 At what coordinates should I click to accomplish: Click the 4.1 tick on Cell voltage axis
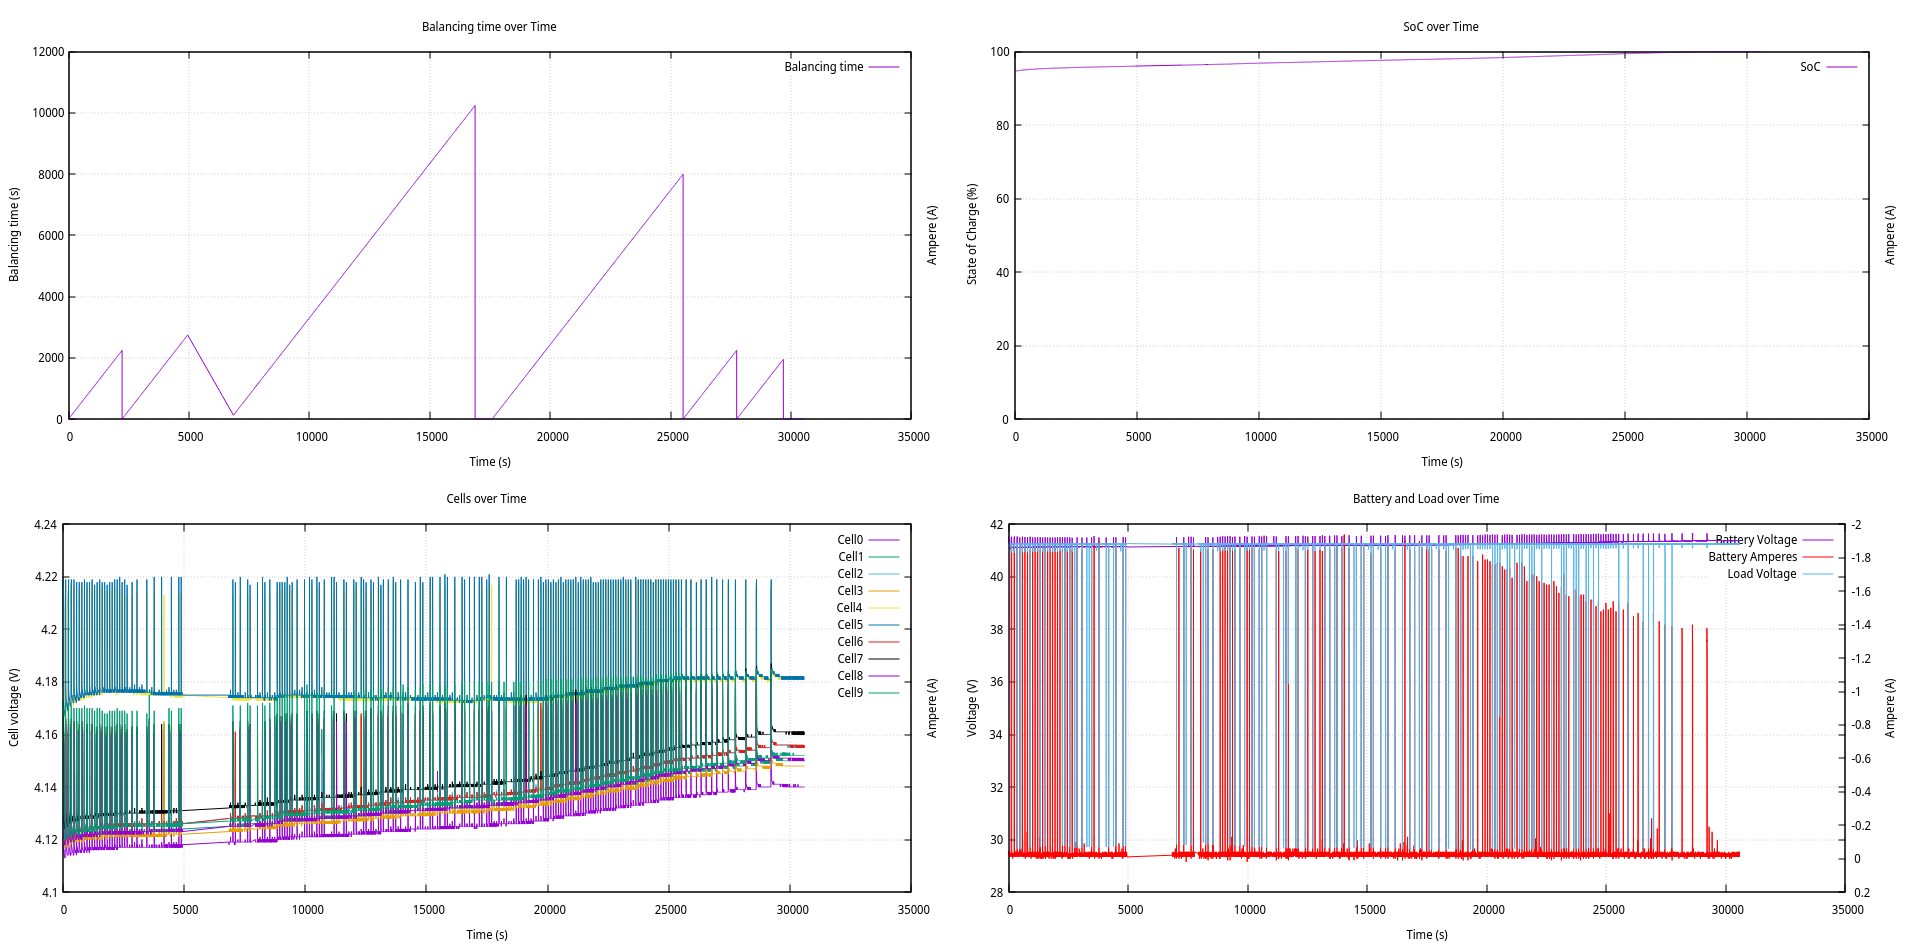(49, 893)
